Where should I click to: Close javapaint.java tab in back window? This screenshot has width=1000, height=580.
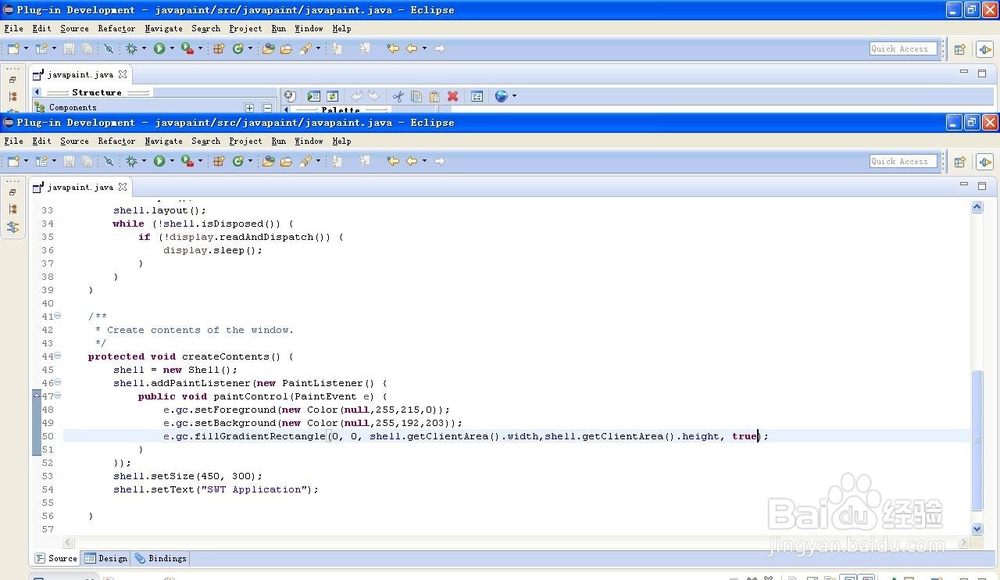tap(122, 74)
